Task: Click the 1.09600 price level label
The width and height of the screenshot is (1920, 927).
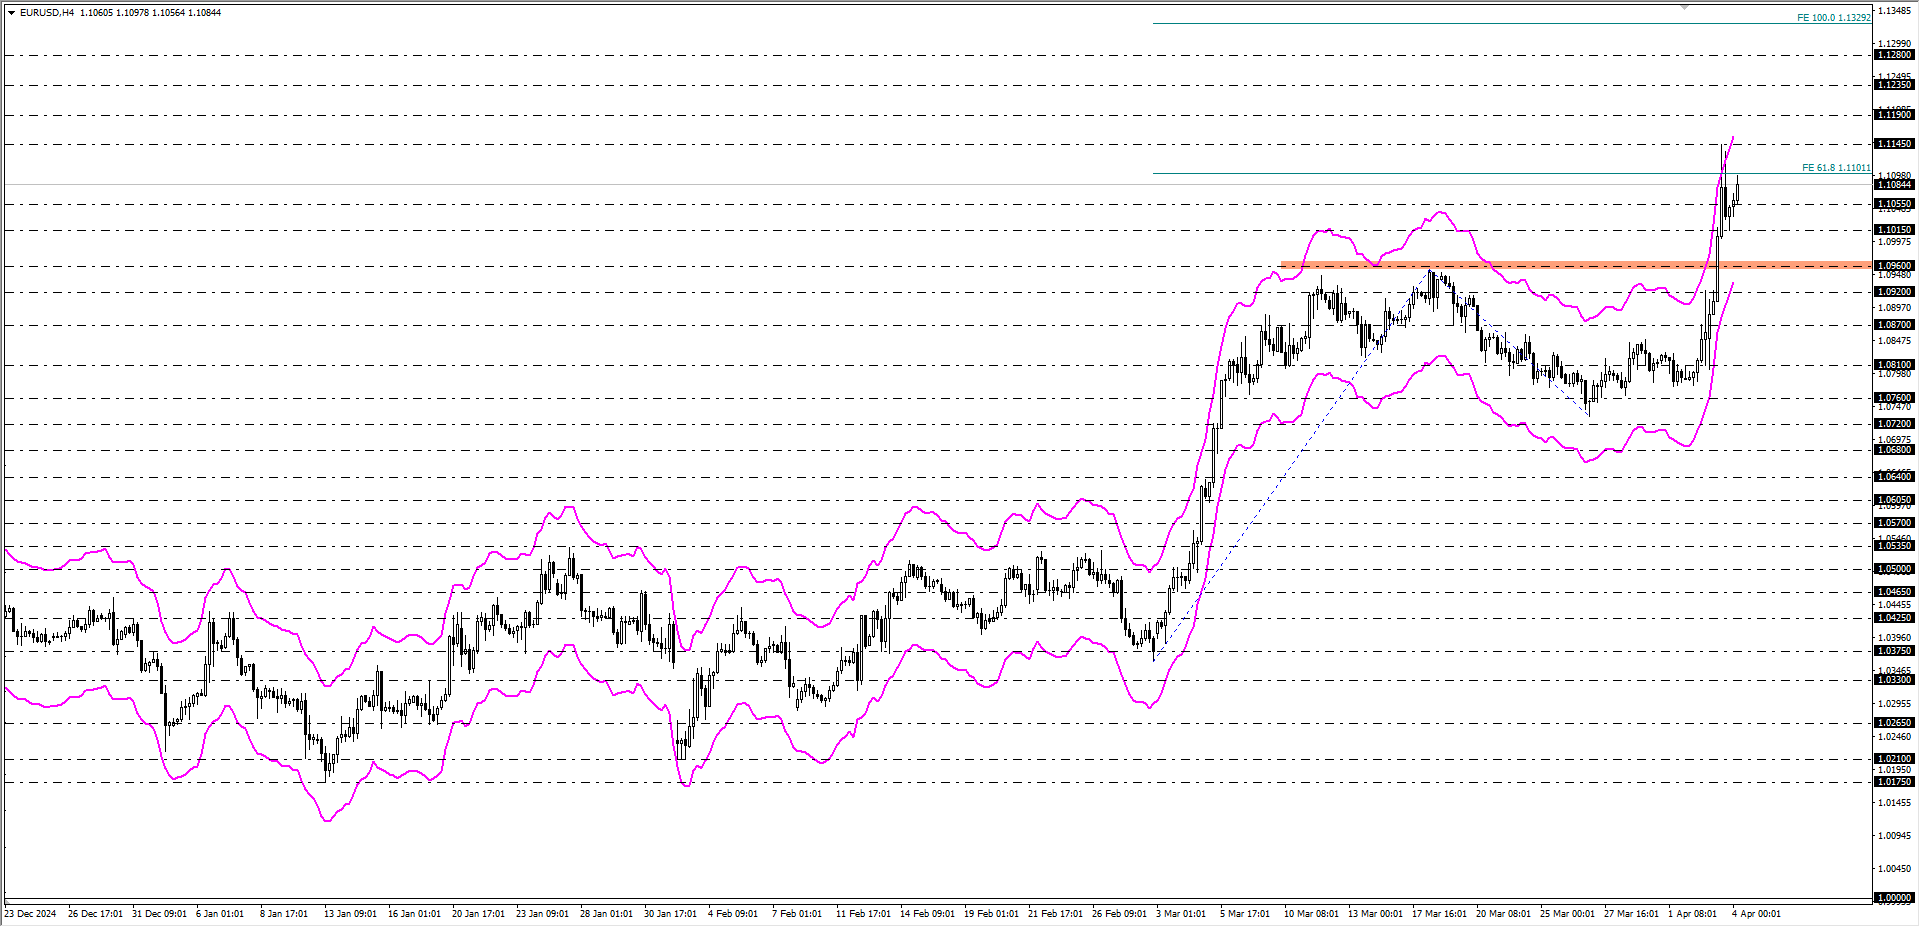Action: click(x=1894, y=266)
